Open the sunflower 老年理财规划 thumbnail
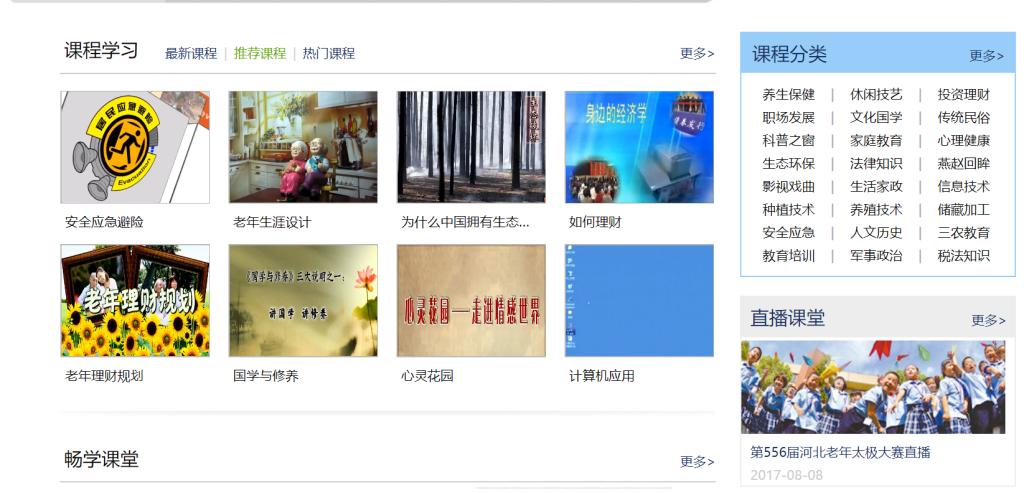The image size is (1024, 493). pos(135,301)
